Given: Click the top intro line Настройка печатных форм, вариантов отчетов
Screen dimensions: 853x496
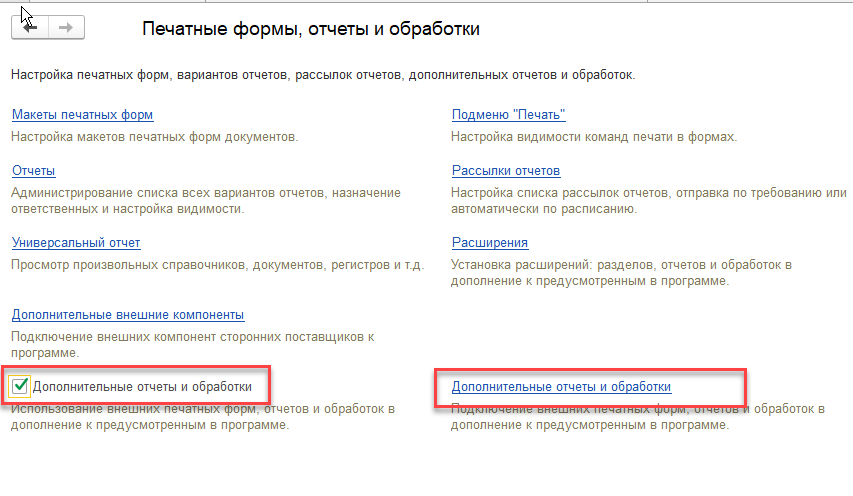Looking at the screenshot, I should (323, 75).
